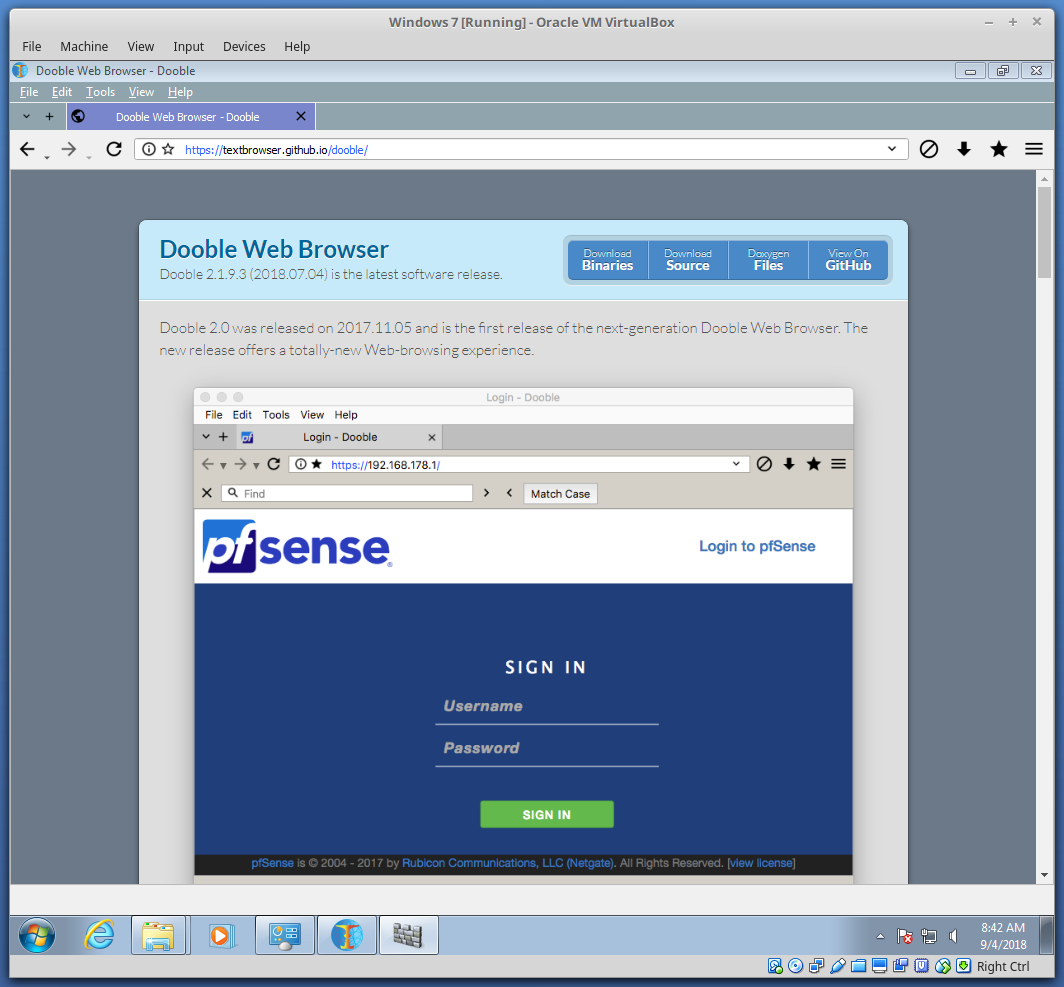This screenshot has height=987, width=1064.
Task: Open the downloads arrow icon
Action: (x=964, y=149)
